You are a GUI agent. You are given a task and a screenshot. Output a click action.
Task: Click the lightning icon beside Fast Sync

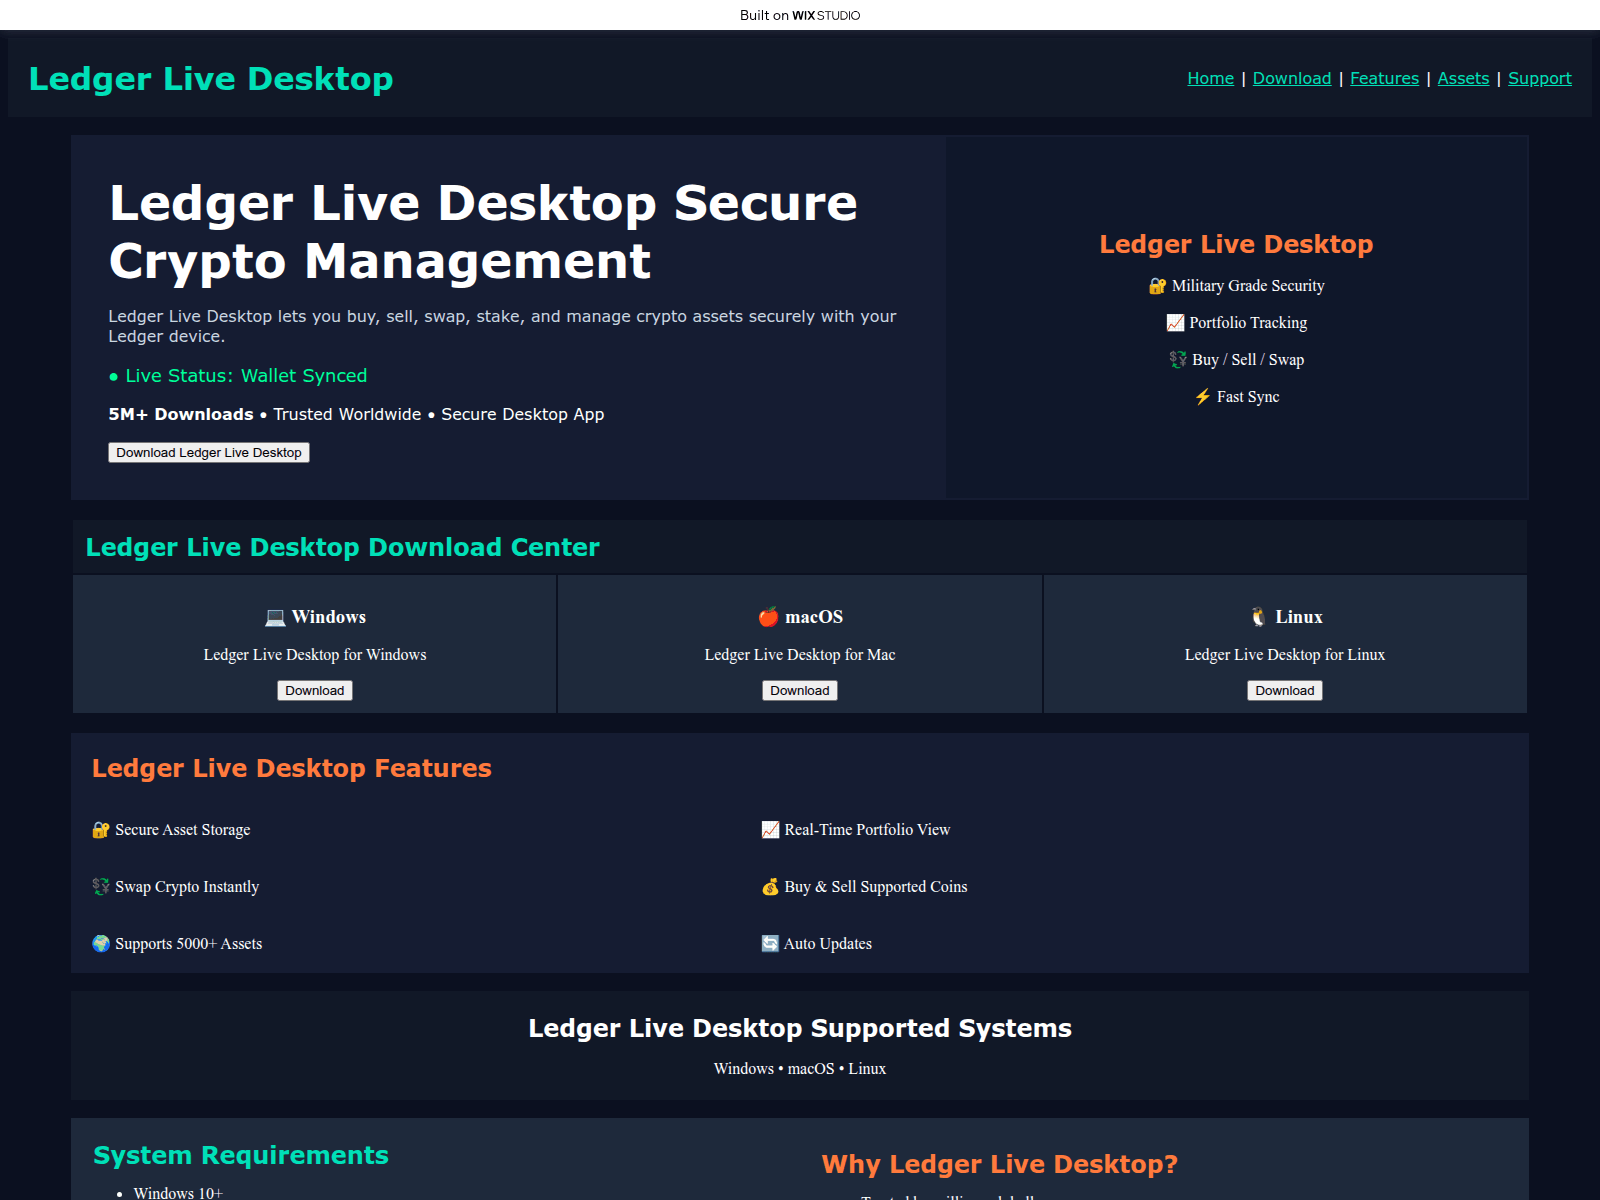pos(1203,397)
